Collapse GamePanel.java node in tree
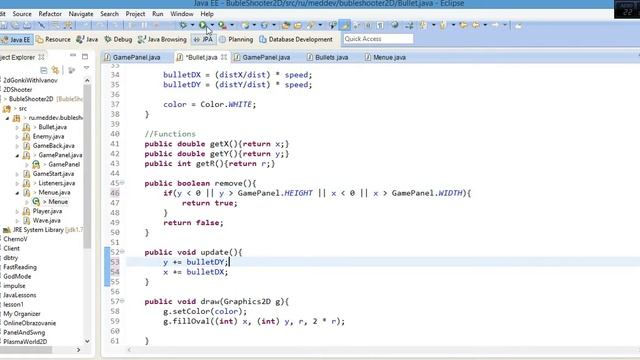 (17, 156)
